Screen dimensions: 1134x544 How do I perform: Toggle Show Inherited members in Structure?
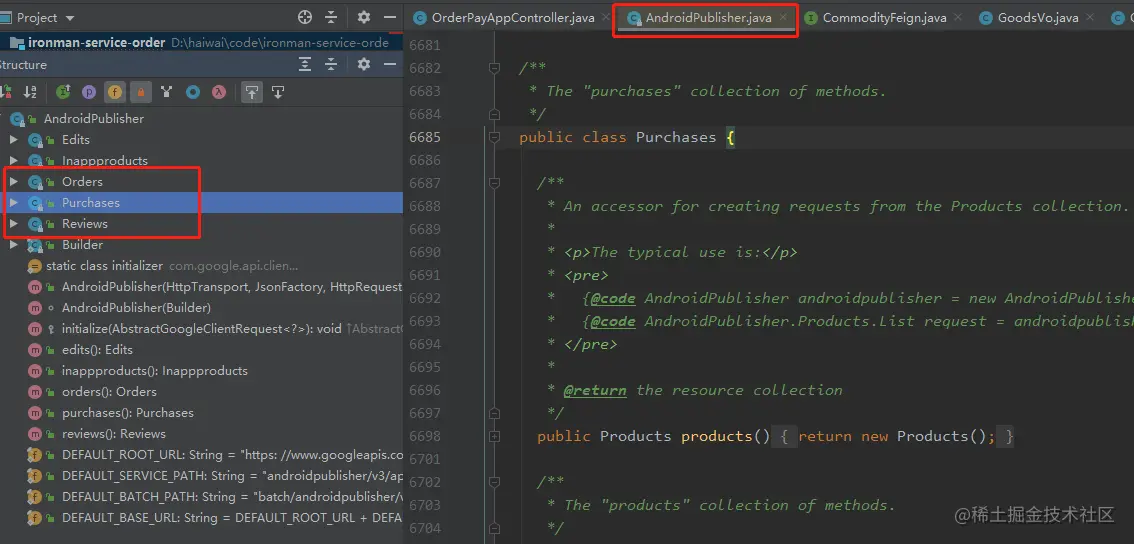pyautogui.click(x=63, y=92)
